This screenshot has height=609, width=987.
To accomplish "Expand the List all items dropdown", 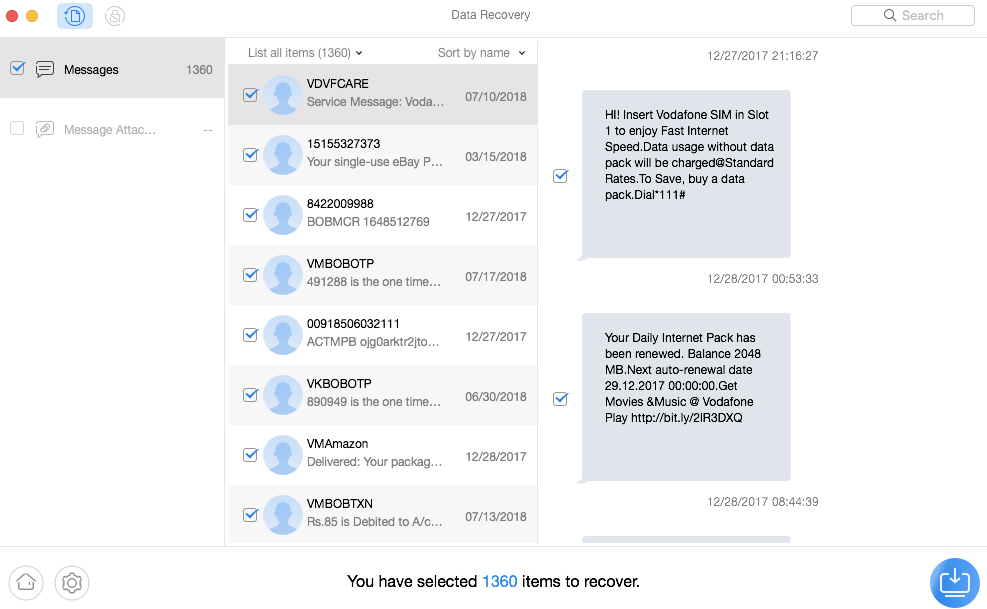I will (305, 53).
